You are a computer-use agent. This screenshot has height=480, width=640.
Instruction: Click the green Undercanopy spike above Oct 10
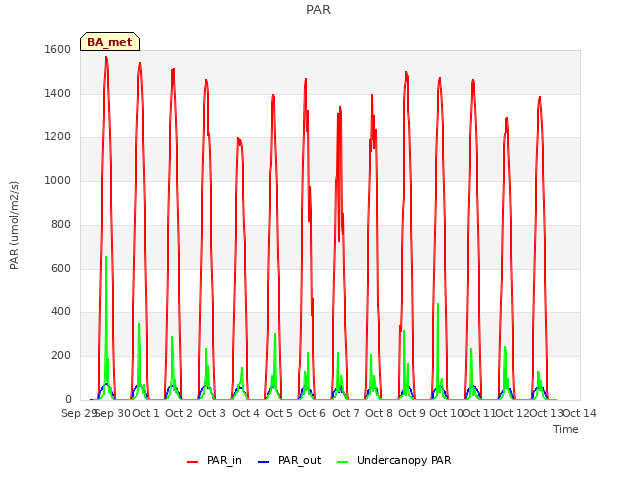point(438,305)
